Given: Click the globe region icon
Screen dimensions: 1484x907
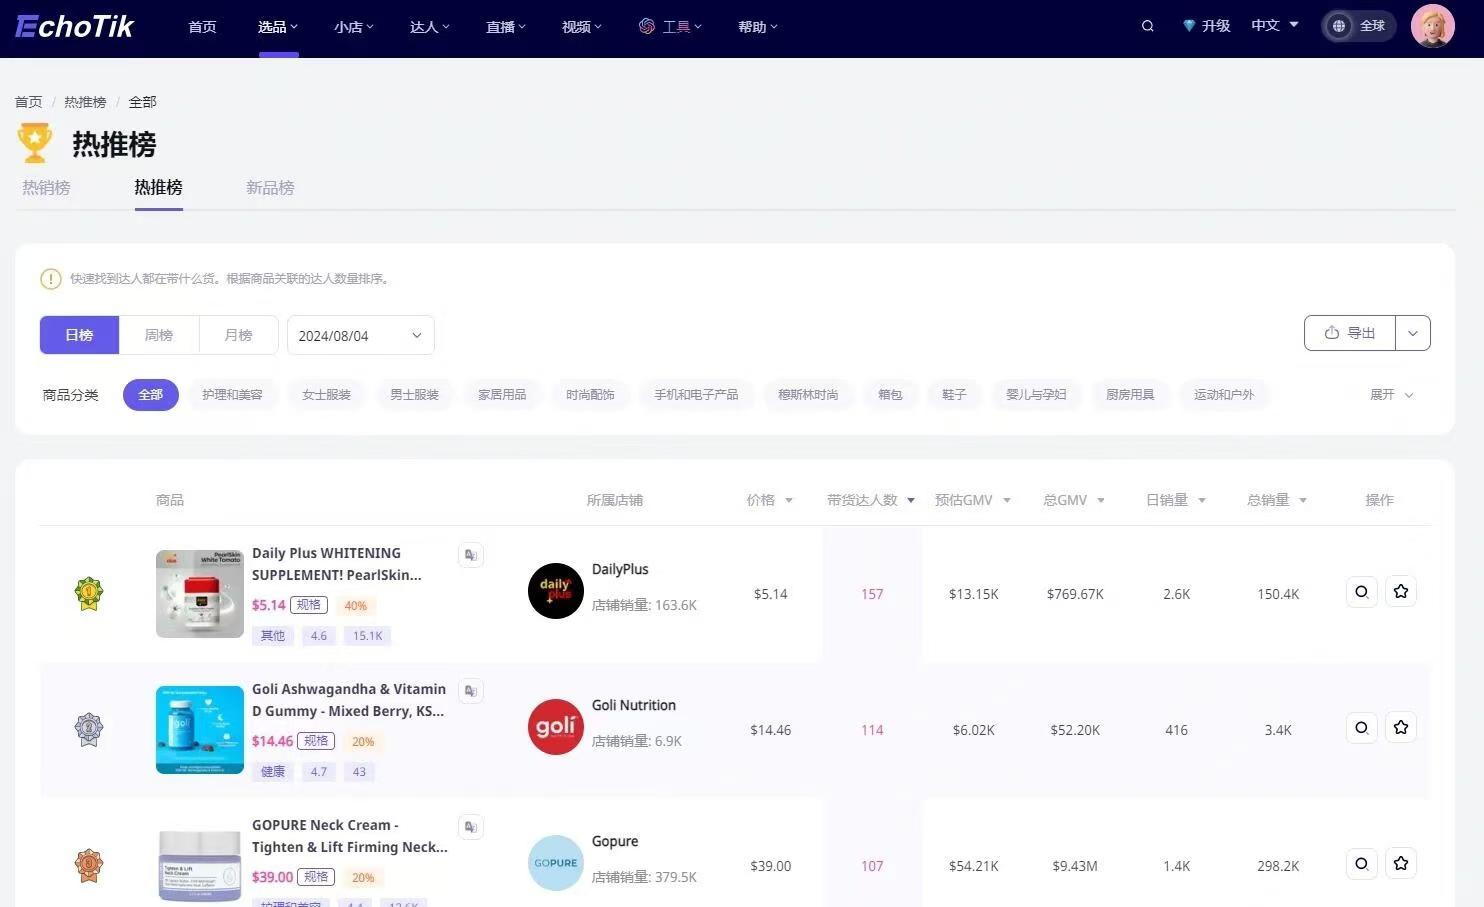Looking at the screenshot, I should pyautogui.click(x=1339, y=26).
